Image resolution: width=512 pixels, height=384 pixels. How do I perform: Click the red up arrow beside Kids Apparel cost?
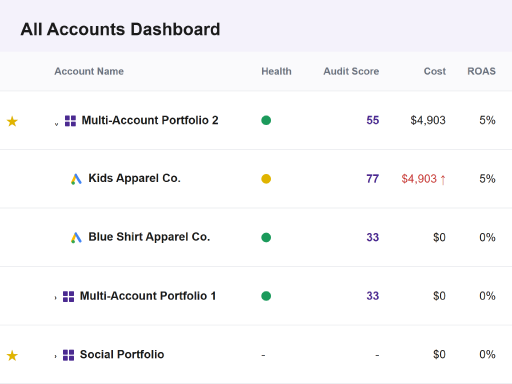click(443, 180)
